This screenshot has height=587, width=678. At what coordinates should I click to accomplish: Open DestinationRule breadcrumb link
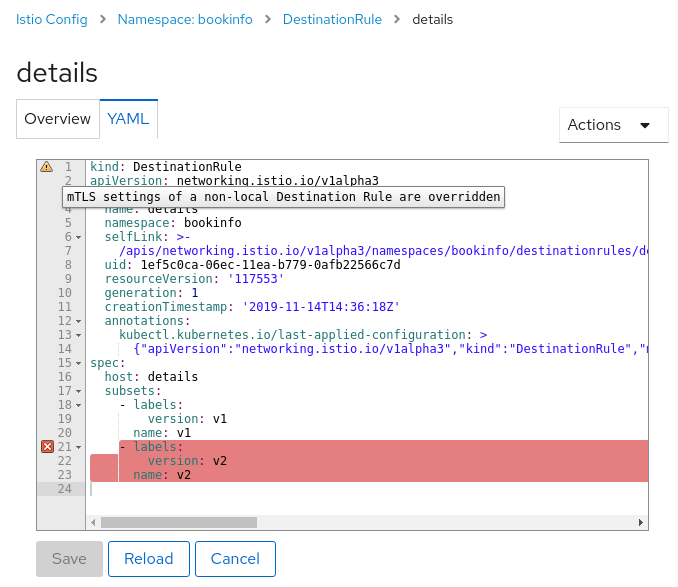point(332,19)
